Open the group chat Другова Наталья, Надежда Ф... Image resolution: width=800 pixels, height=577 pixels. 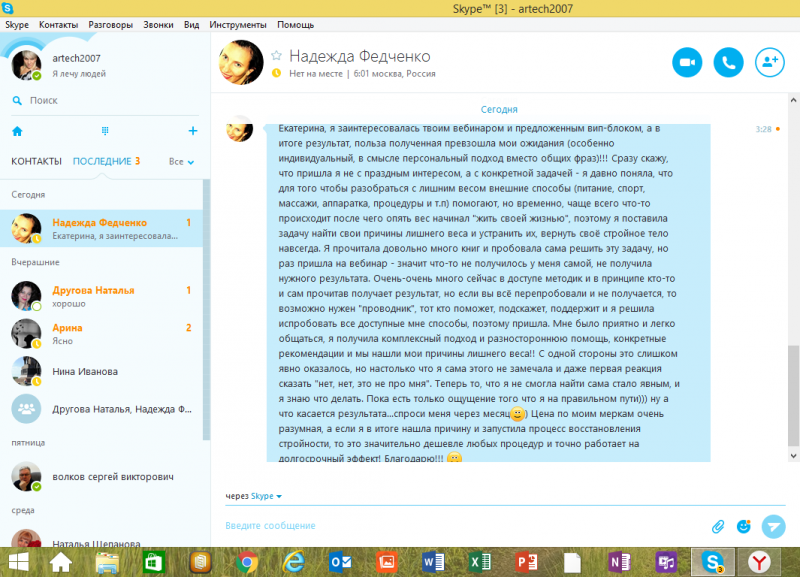tap(102, 409)
